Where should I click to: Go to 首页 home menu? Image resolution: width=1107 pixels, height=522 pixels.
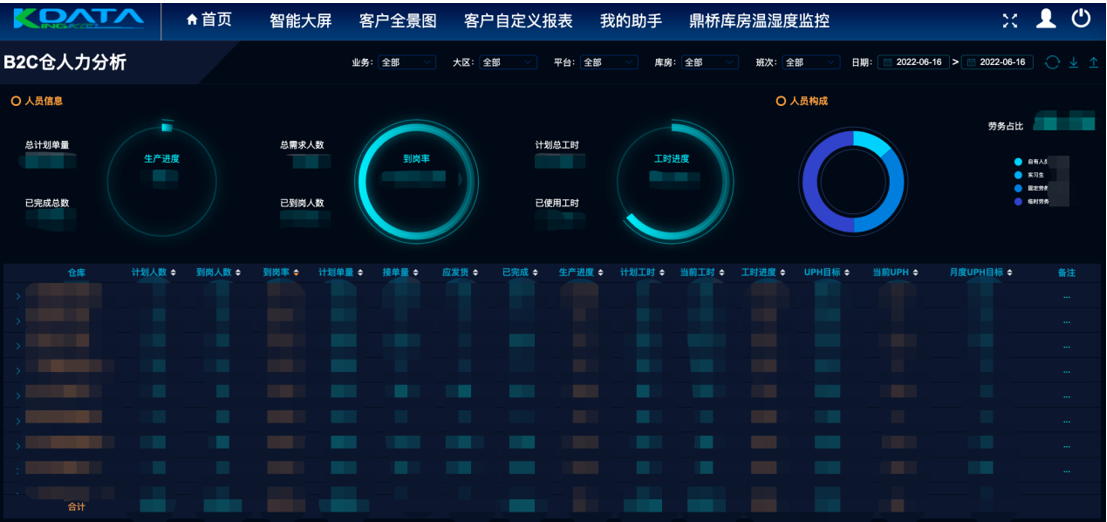pyautogui.click(x=209, y=20)
